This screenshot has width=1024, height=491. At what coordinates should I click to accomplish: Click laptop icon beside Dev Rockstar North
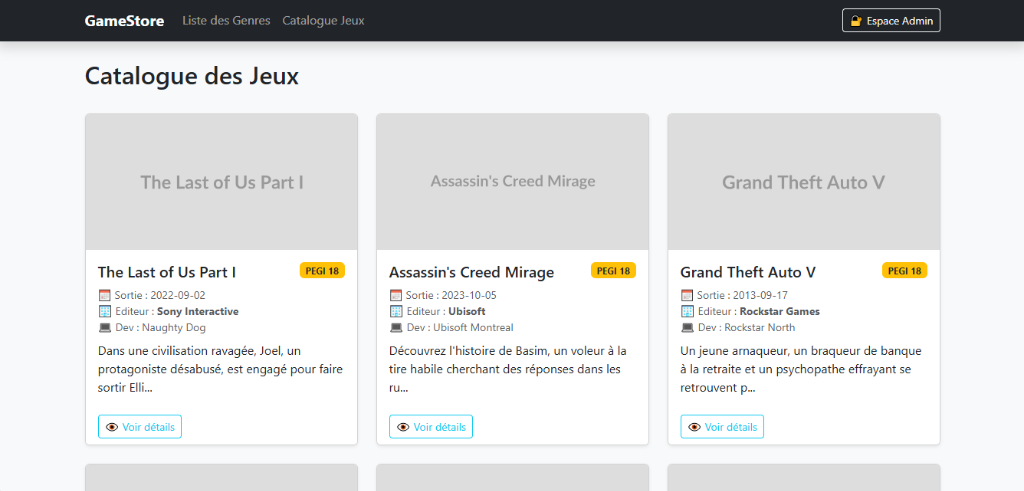pos(687,328)
